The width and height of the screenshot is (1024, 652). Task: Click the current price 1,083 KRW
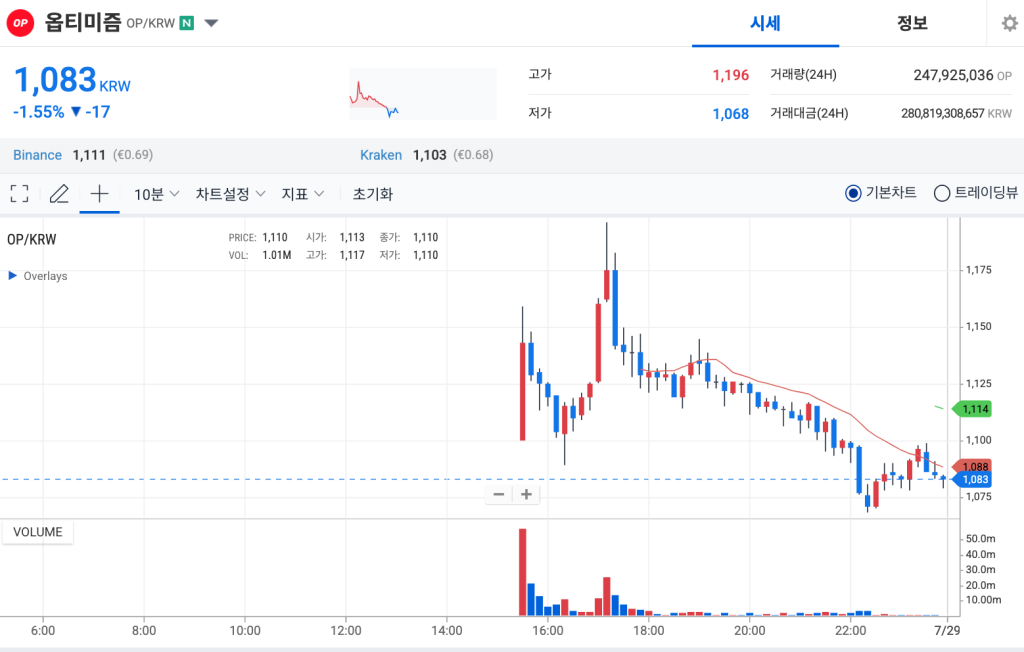coord(72,81)
